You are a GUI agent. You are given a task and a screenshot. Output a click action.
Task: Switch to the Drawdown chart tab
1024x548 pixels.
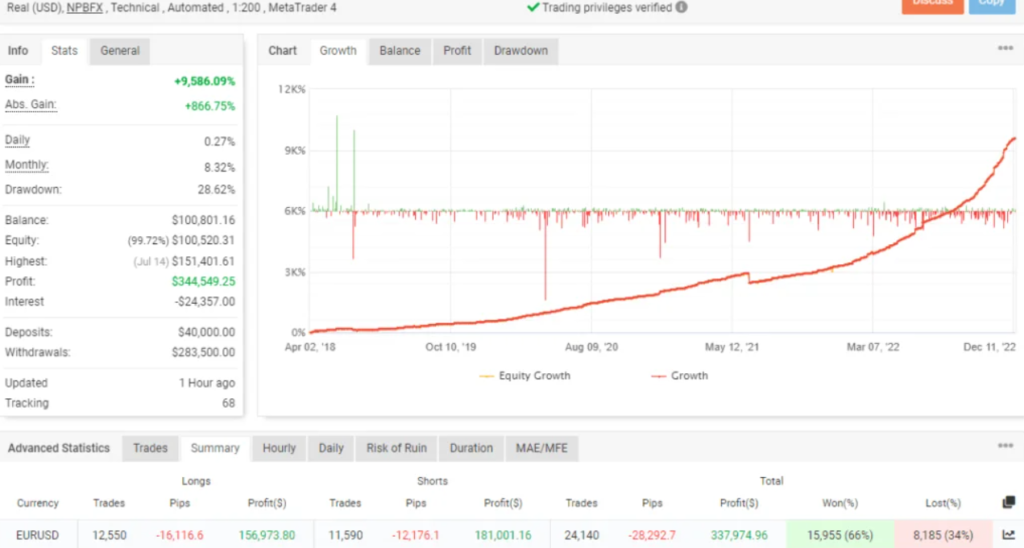pos(521,51)
